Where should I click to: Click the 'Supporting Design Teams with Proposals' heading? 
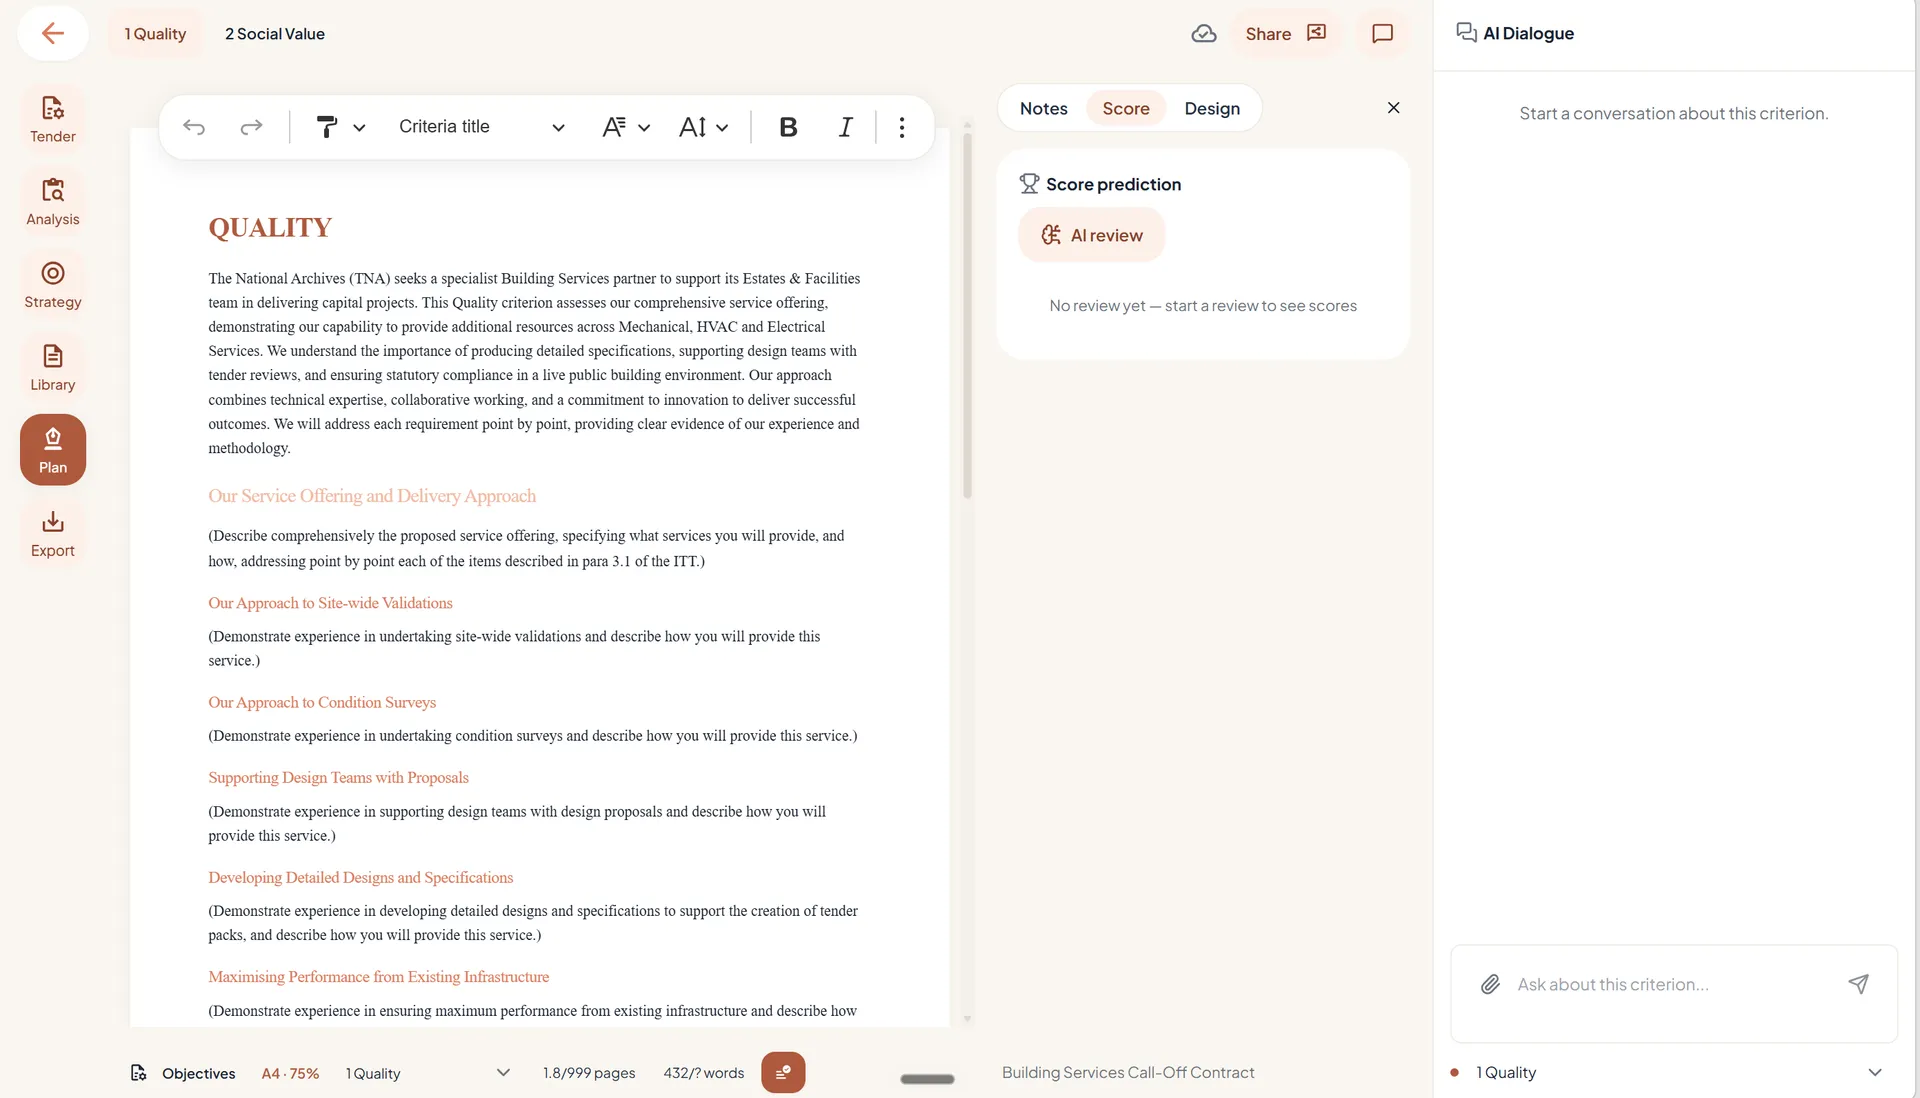point(338,777)
